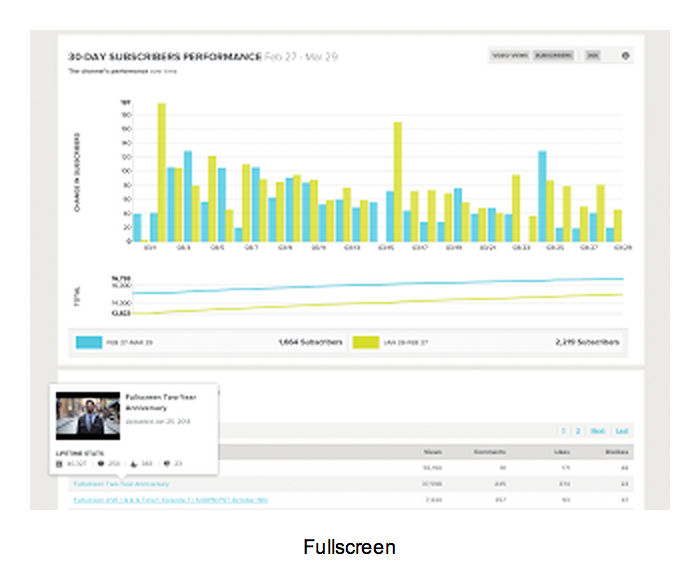698x570 pixels.
Task: Go to page 2 of video list
Action: point(578,431)
